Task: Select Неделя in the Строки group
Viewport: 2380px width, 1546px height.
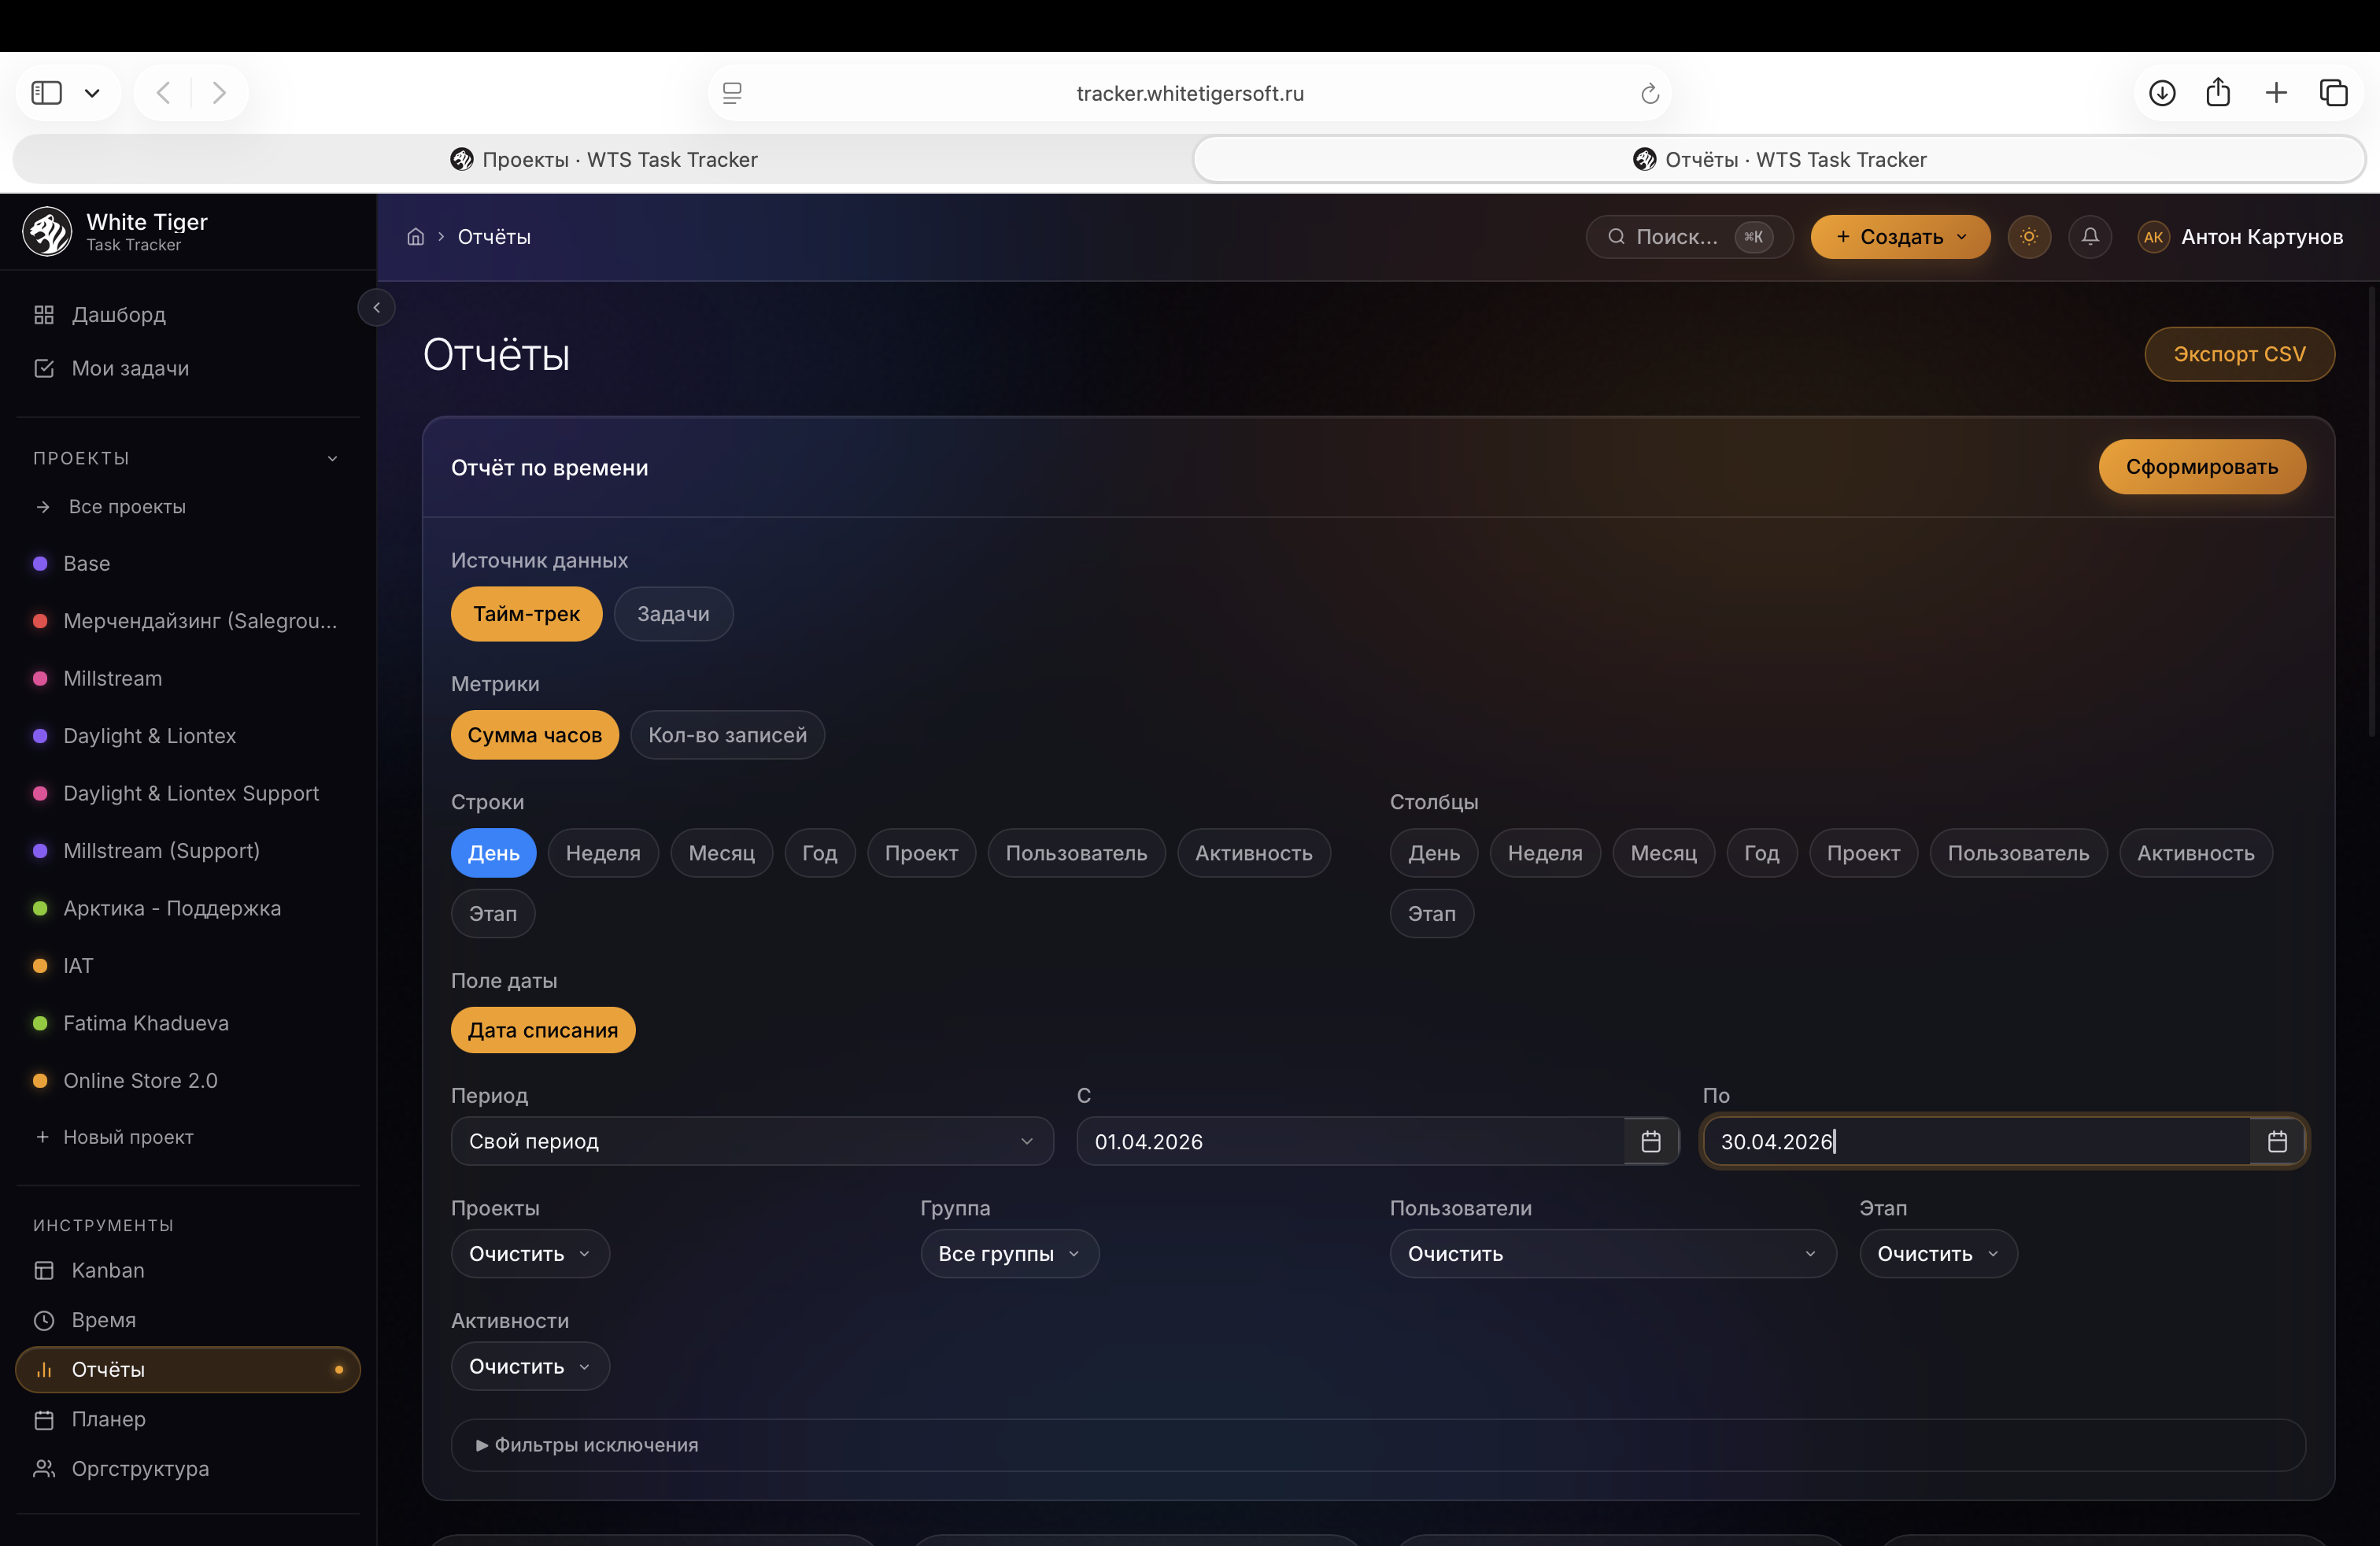Action: pos(603,853)
